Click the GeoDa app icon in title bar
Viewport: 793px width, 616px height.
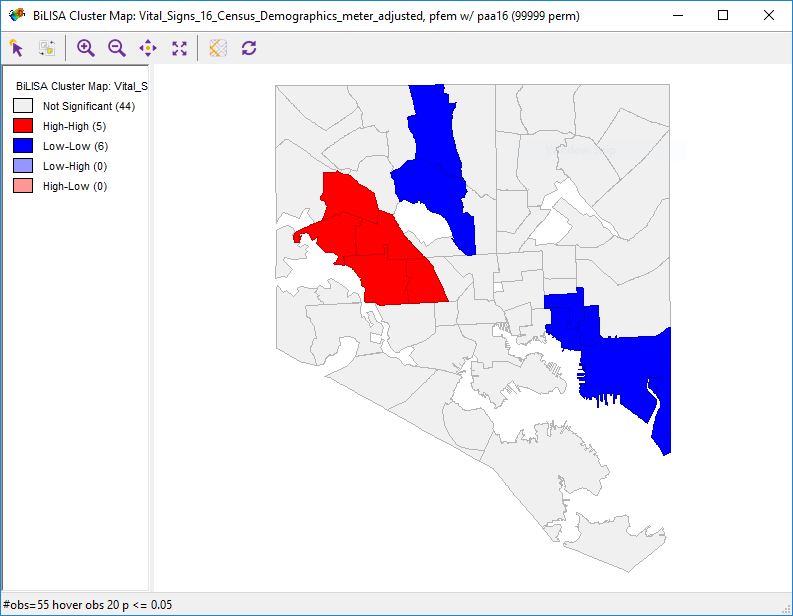click(x=17, y=15)
